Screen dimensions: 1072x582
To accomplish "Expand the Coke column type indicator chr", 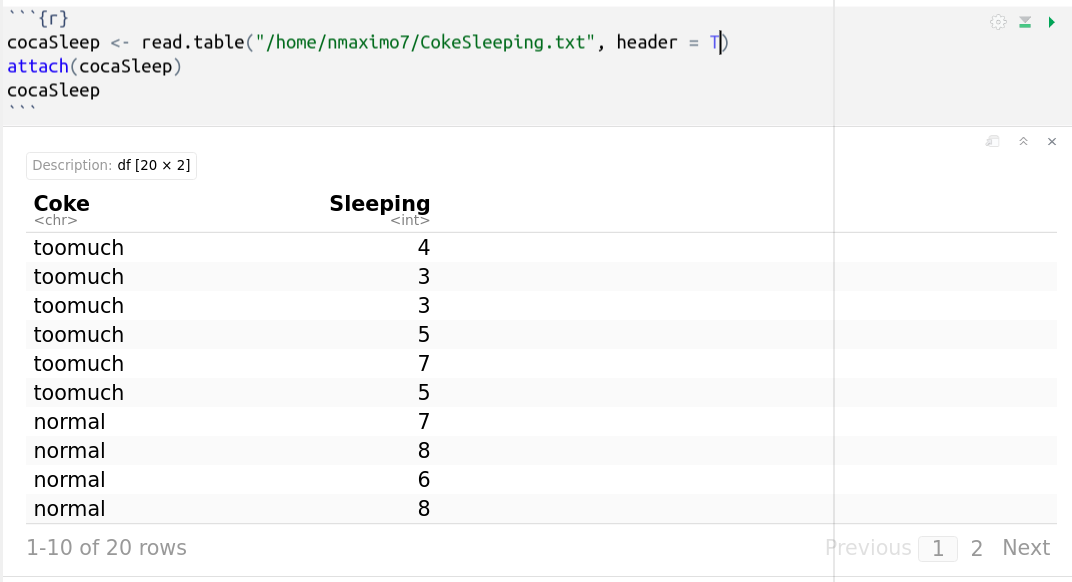I will 55,220.
